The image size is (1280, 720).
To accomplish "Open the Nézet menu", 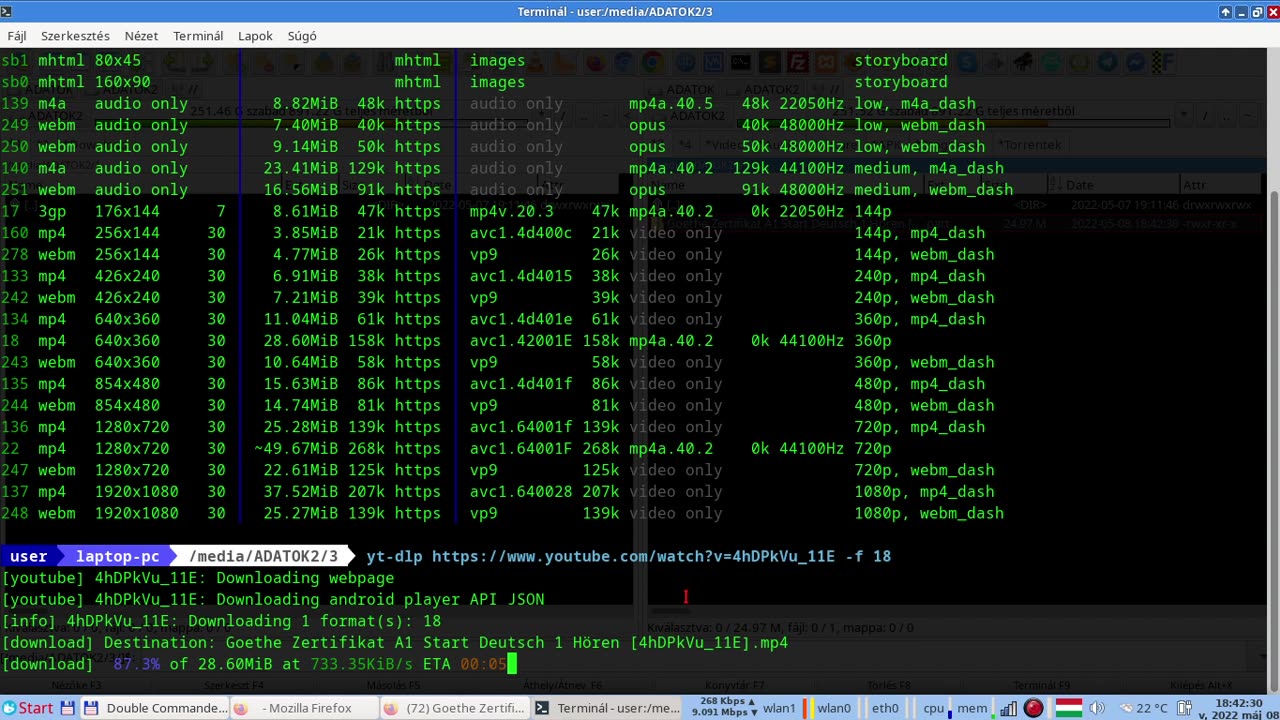I will point(141,36).
